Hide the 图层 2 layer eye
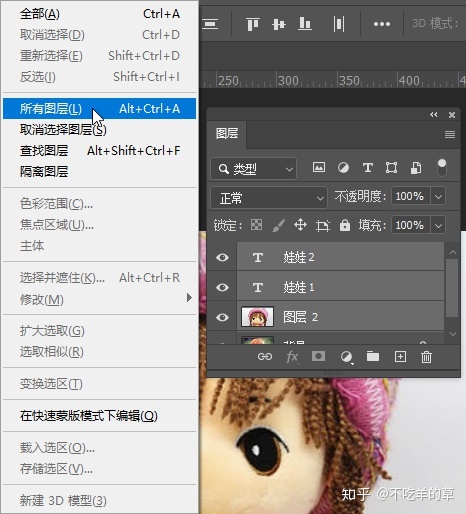This screenshot has width=466, height=514. point(222,317)
